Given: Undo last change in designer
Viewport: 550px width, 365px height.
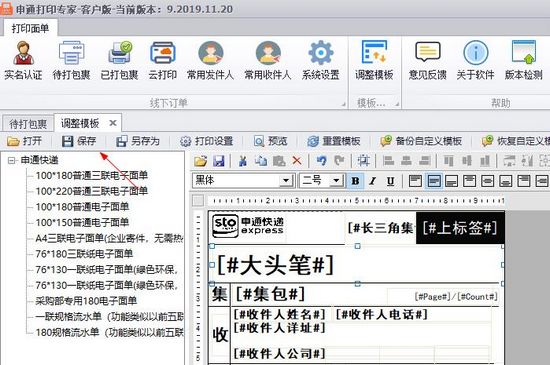Looking at the screenshot, I should pyautogui.click(x=321, y=161).
